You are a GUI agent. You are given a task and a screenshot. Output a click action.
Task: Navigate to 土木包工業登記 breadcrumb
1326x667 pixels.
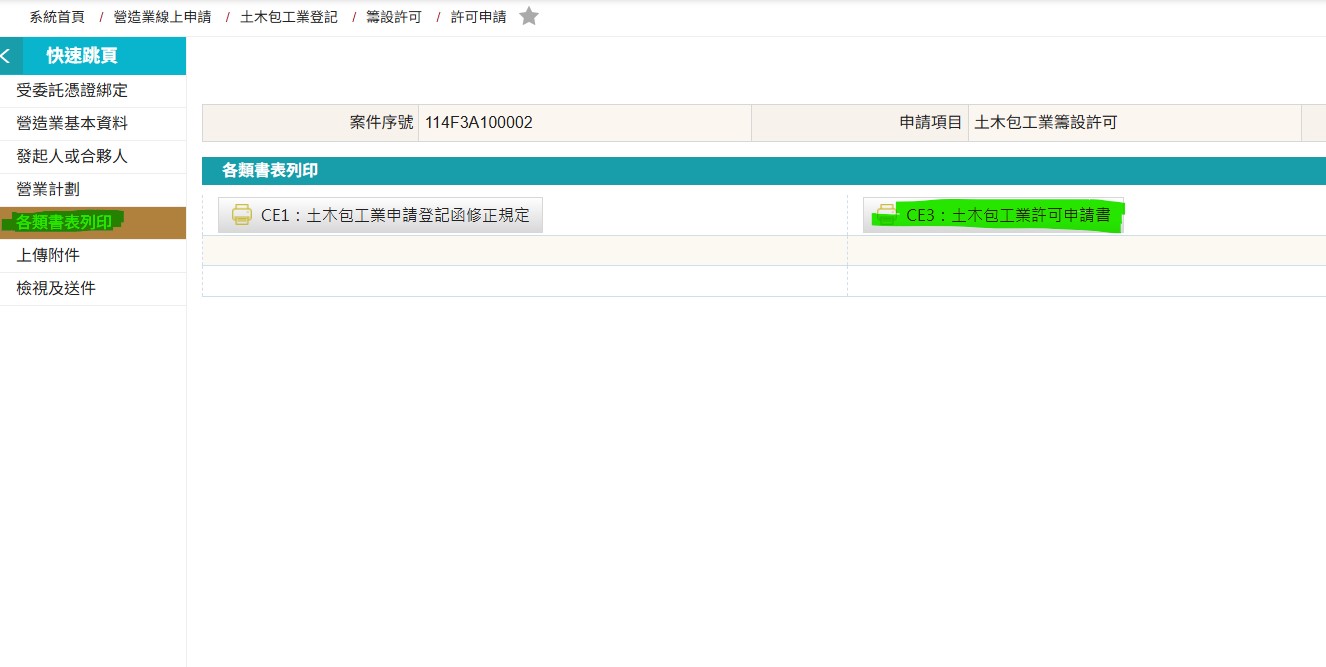tap(289, 17)
